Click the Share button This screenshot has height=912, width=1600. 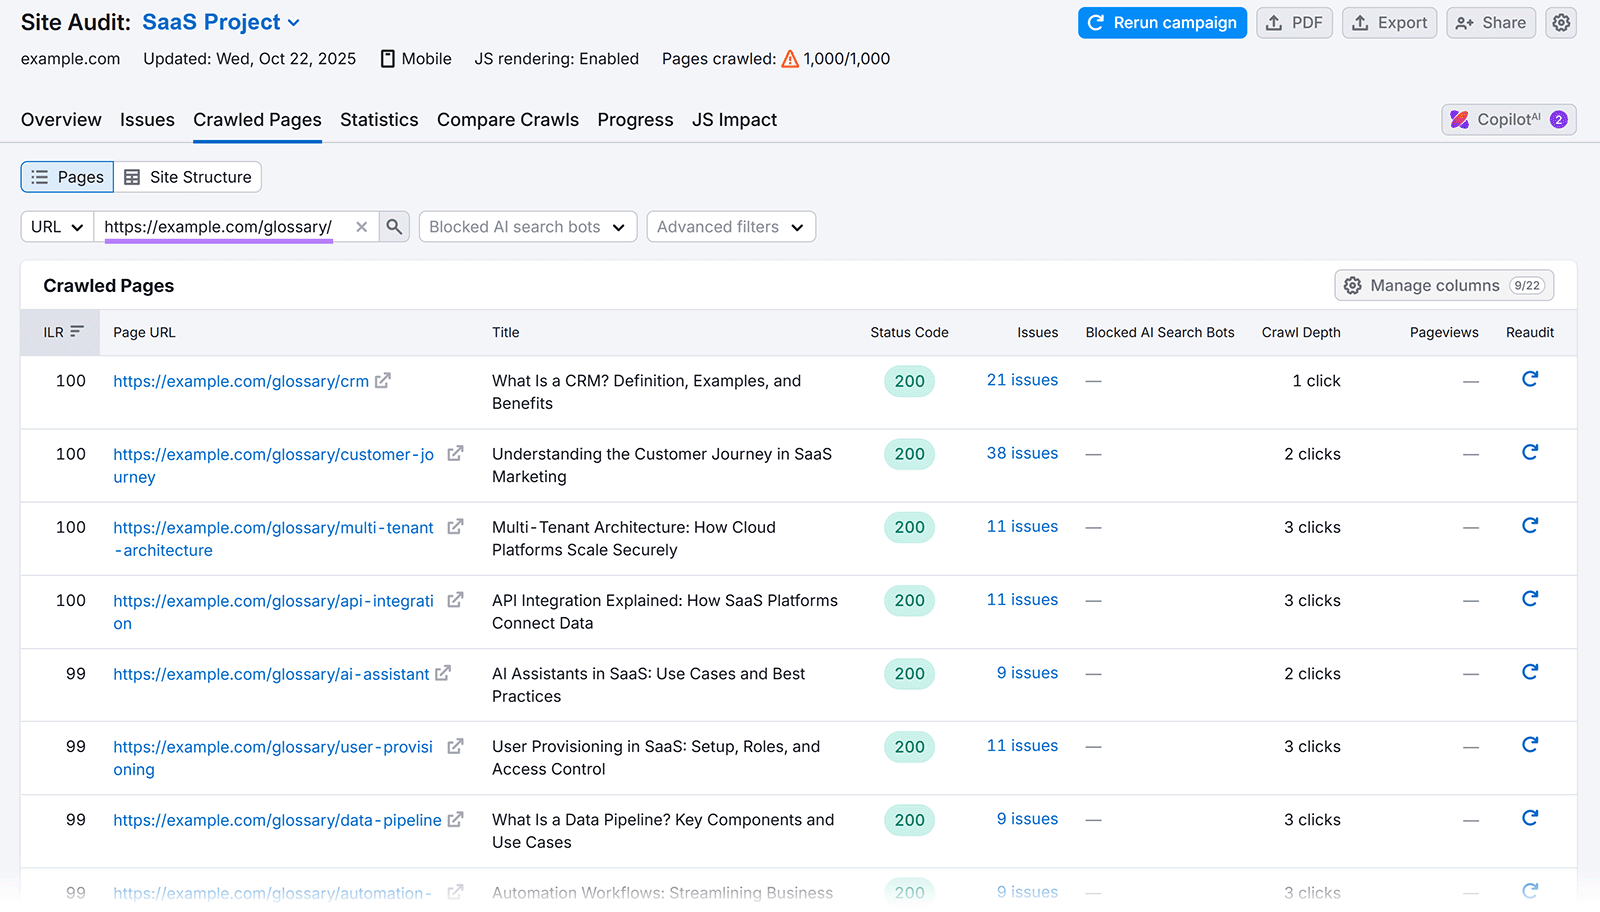coord(1490,23)
